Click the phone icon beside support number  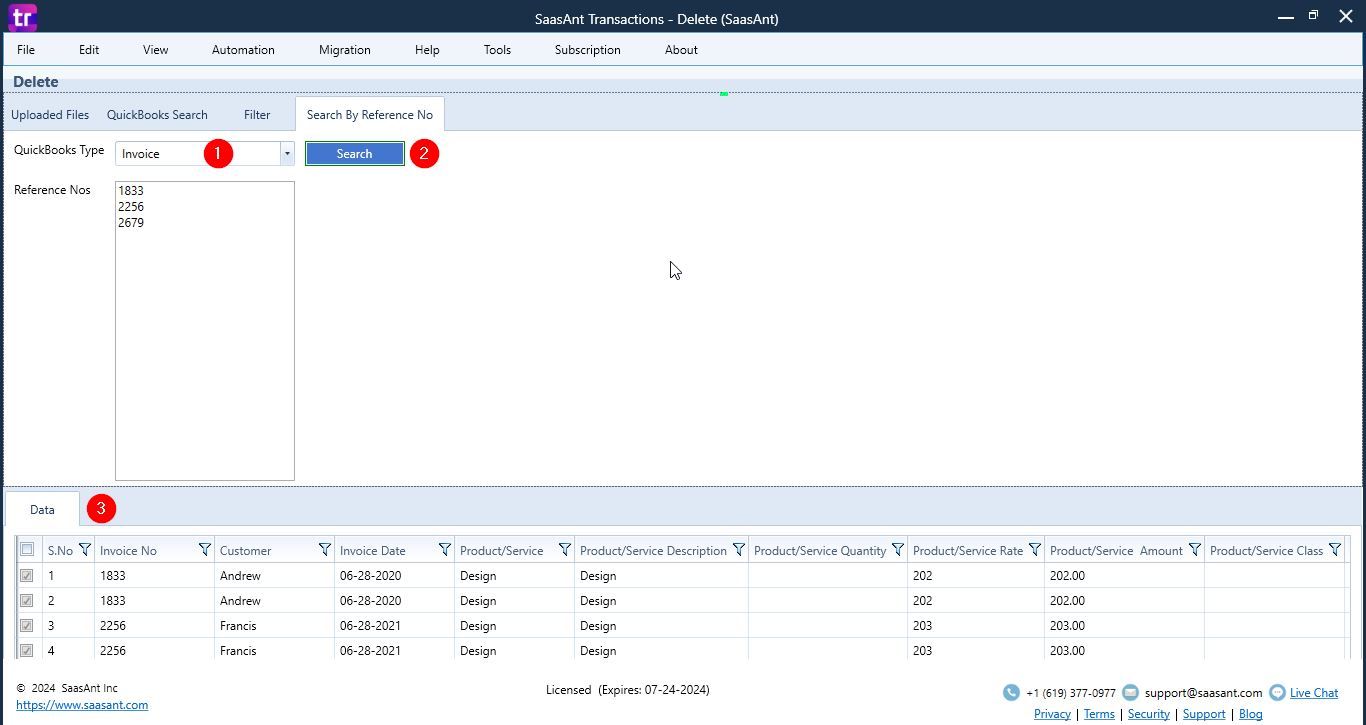coord(1011,692)
